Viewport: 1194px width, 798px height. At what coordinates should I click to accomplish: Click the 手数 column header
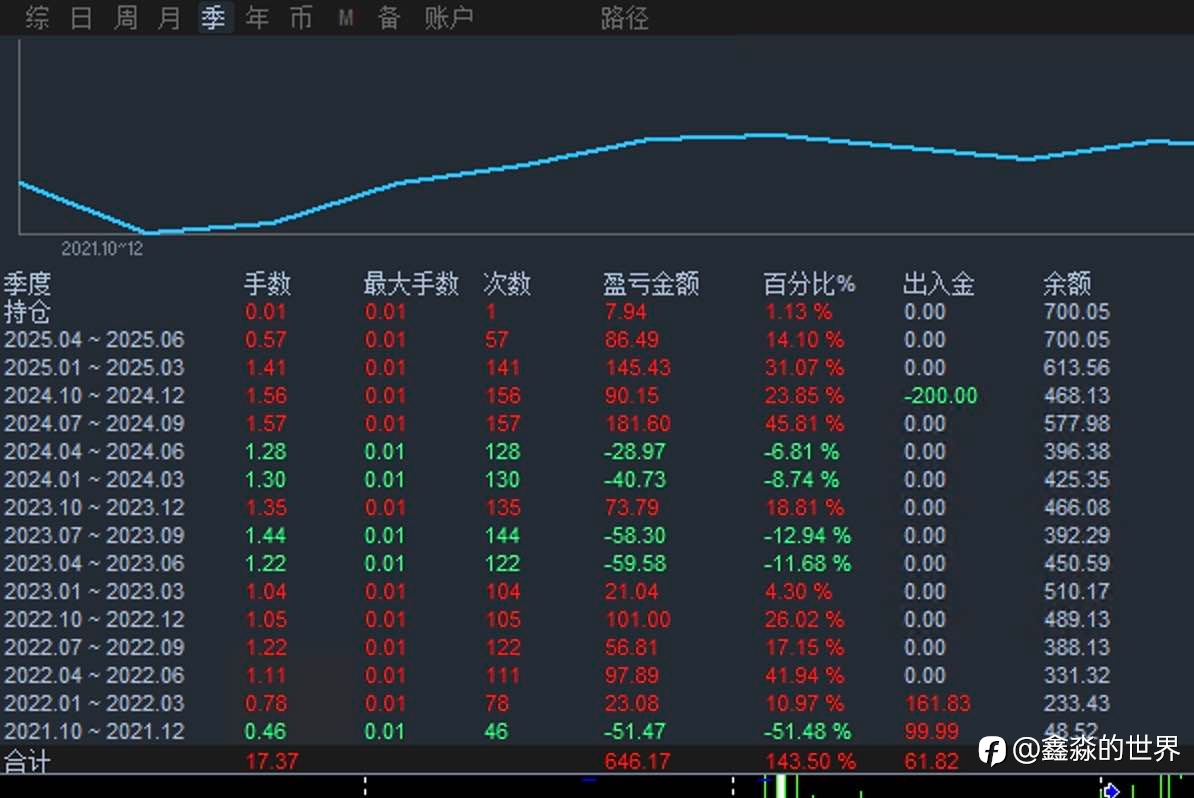[x=267, y=283]
